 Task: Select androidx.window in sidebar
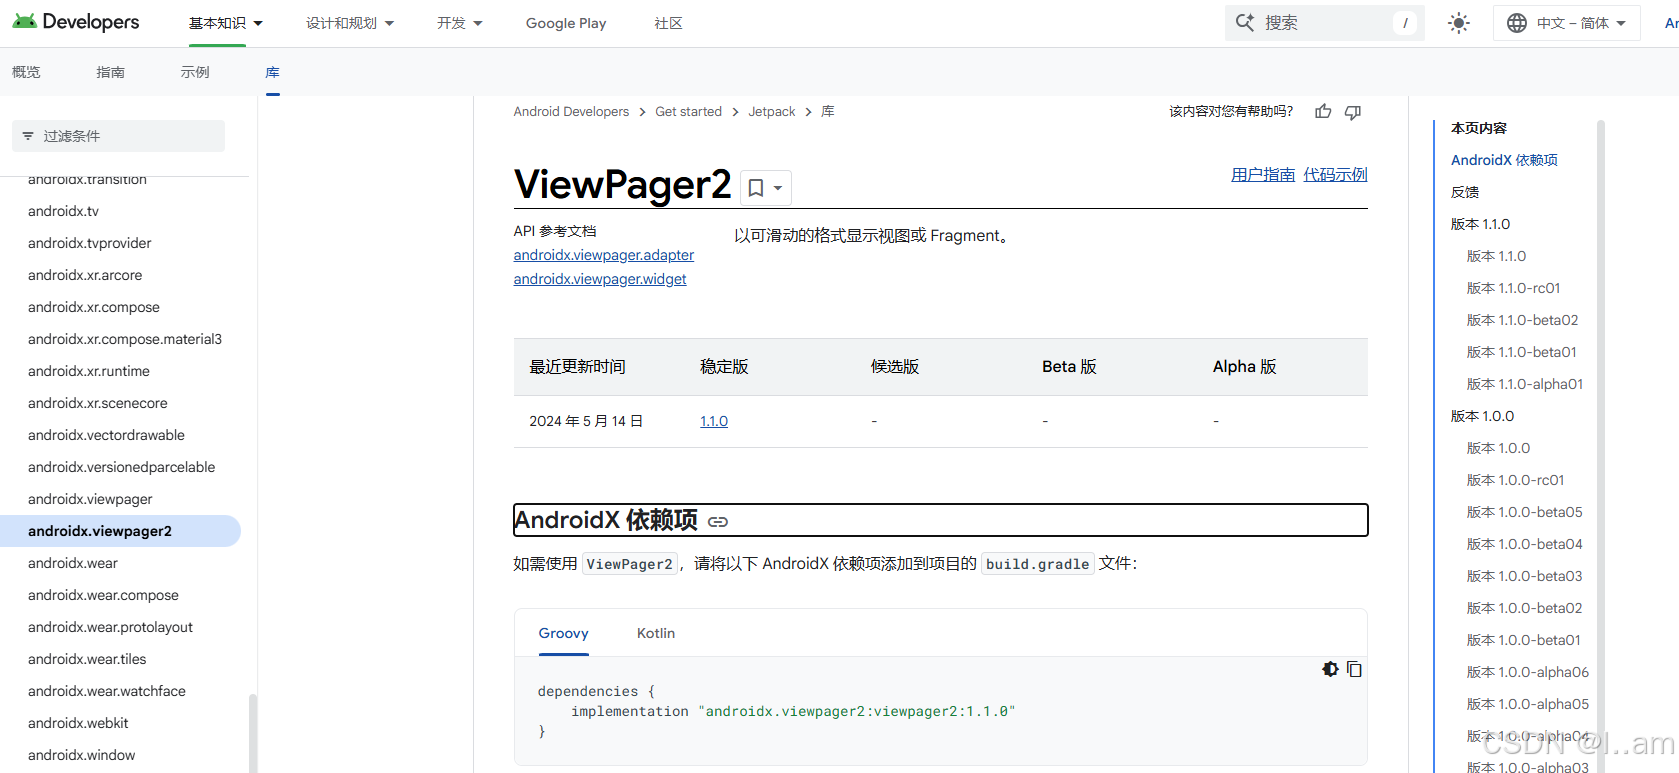click(x=81, y=755)
